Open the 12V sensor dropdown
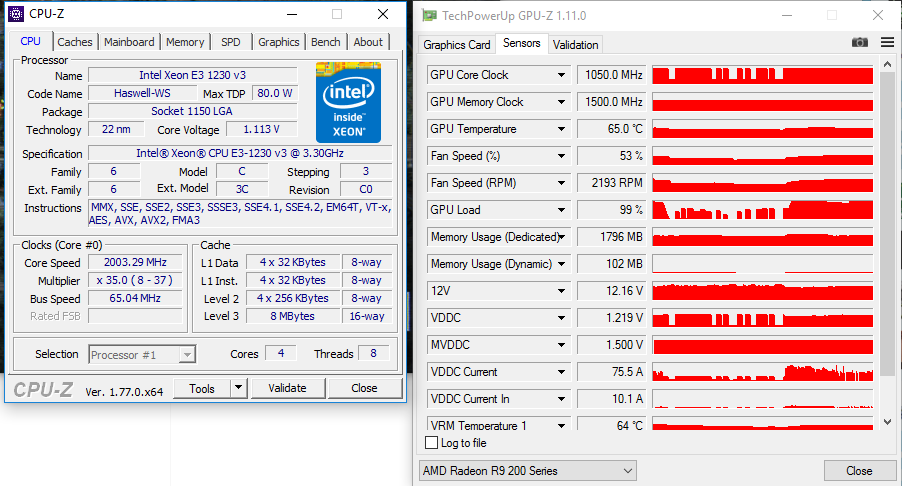 pyautogui.click(x=561, y=291)
